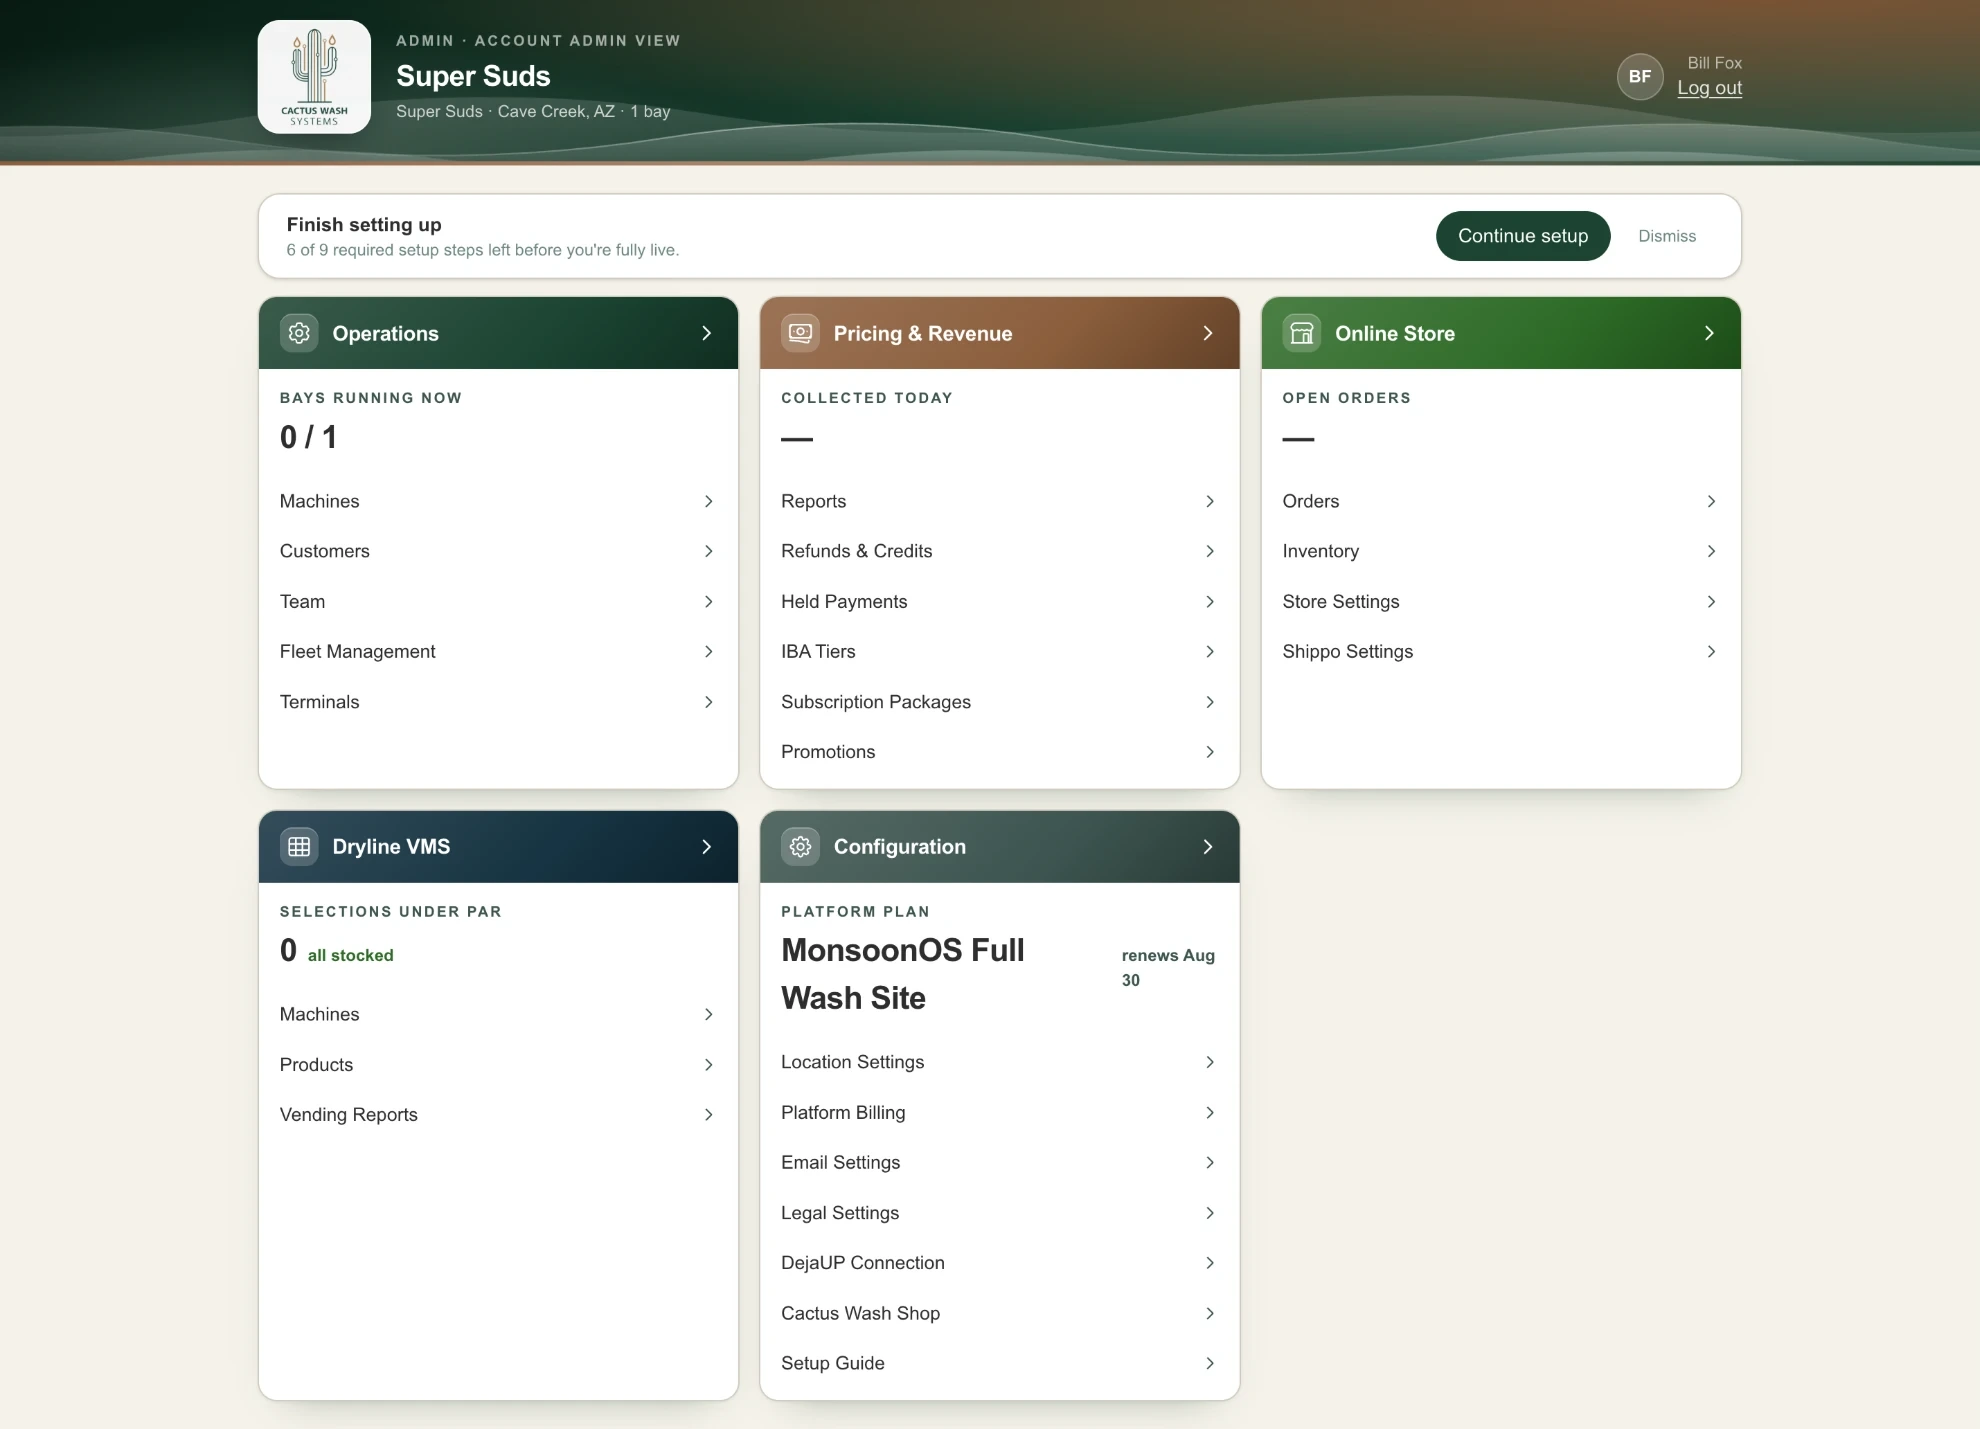Screen dimensions: 1980x1429
Task: Click the chevron beside Held Payments
Action: 1210,602
